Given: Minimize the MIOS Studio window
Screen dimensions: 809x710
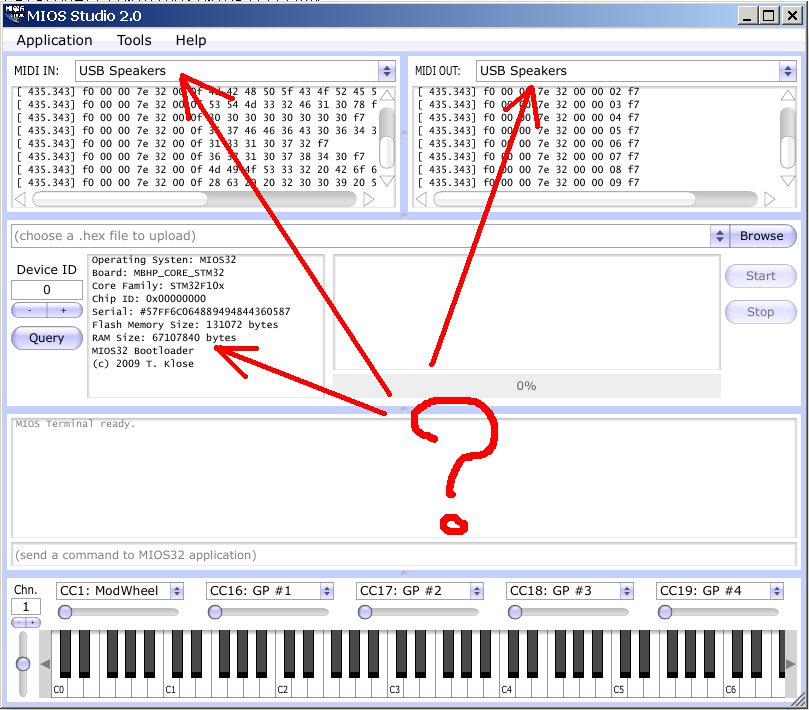Looking at the screenshot, I should coord(747,15).
